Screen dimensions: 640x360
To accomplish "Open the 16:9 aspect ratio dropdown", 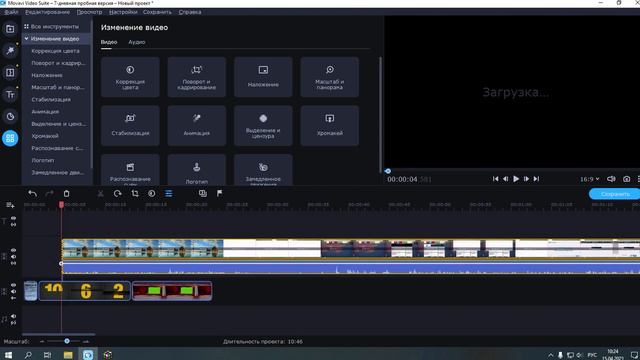I will point(589,179).
